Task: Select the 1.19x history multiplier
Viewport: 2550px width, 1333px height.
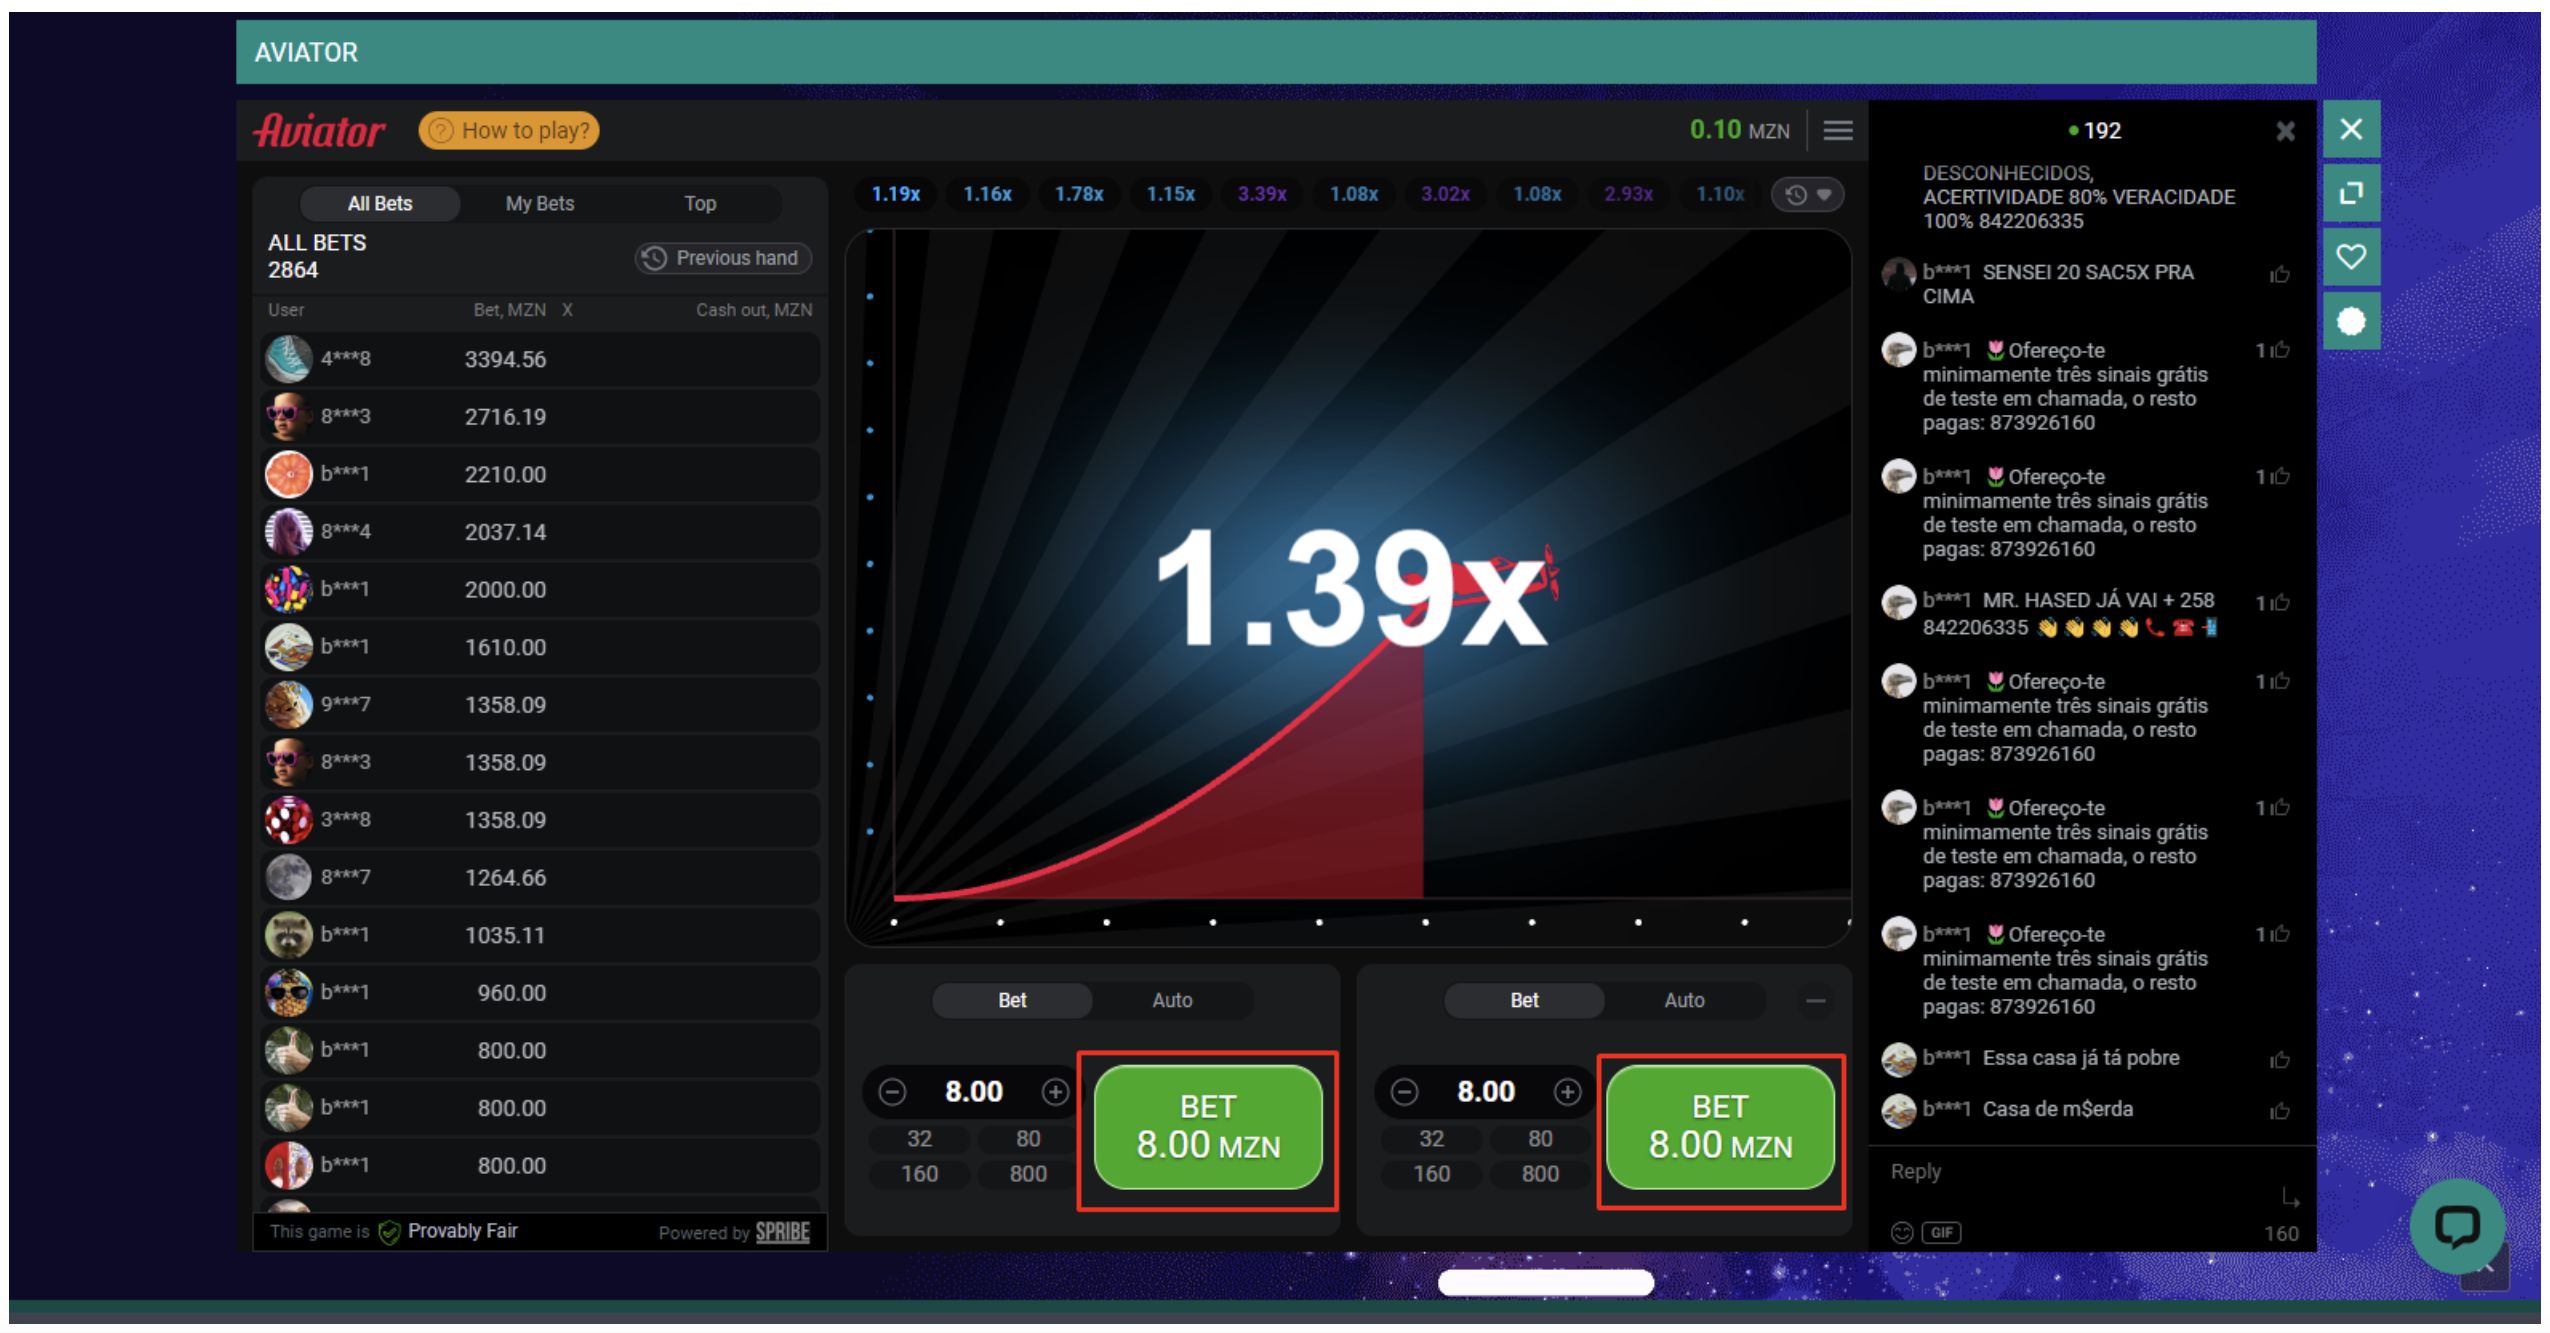Action: [895, 194]
